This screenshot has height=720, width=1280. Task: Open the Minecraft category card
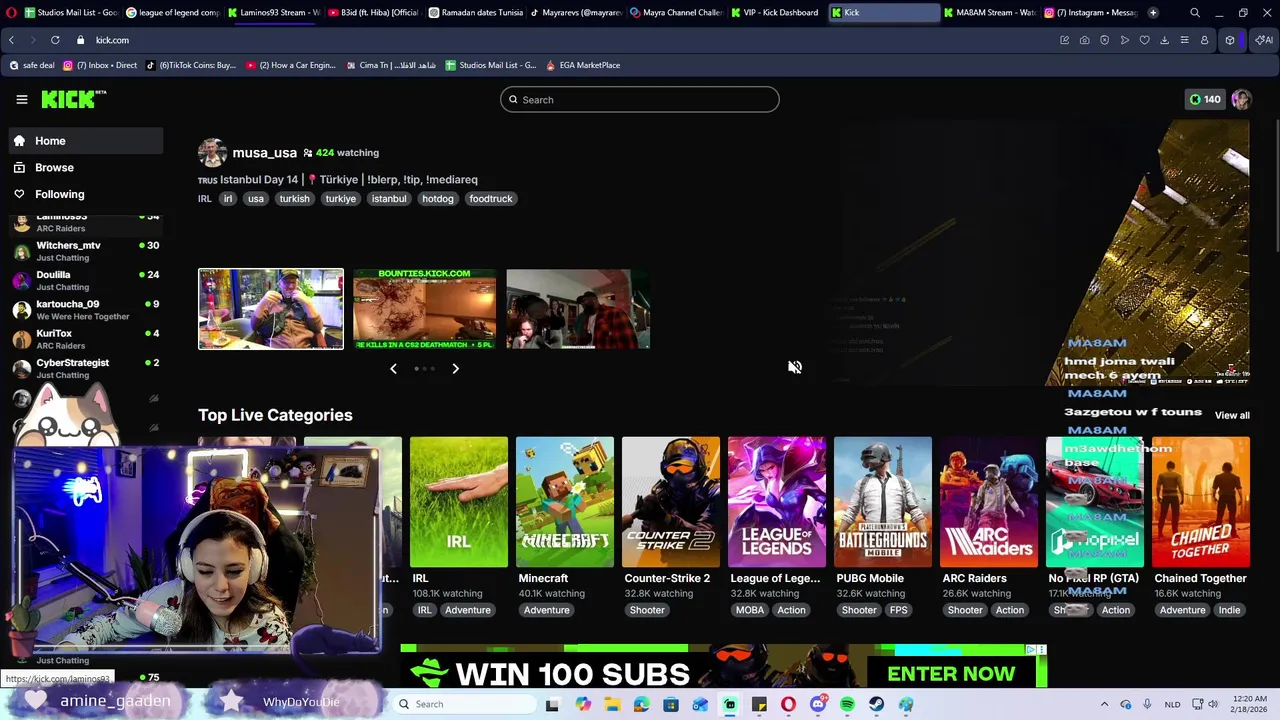point(565,502)
